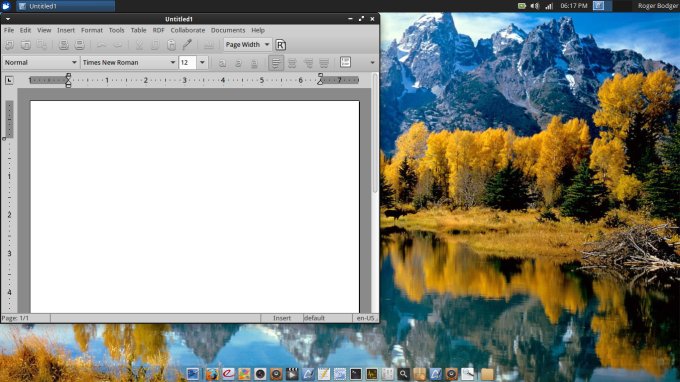Toggle Left alignment
This screenshot has height=382, width=680.
[276, 63]
